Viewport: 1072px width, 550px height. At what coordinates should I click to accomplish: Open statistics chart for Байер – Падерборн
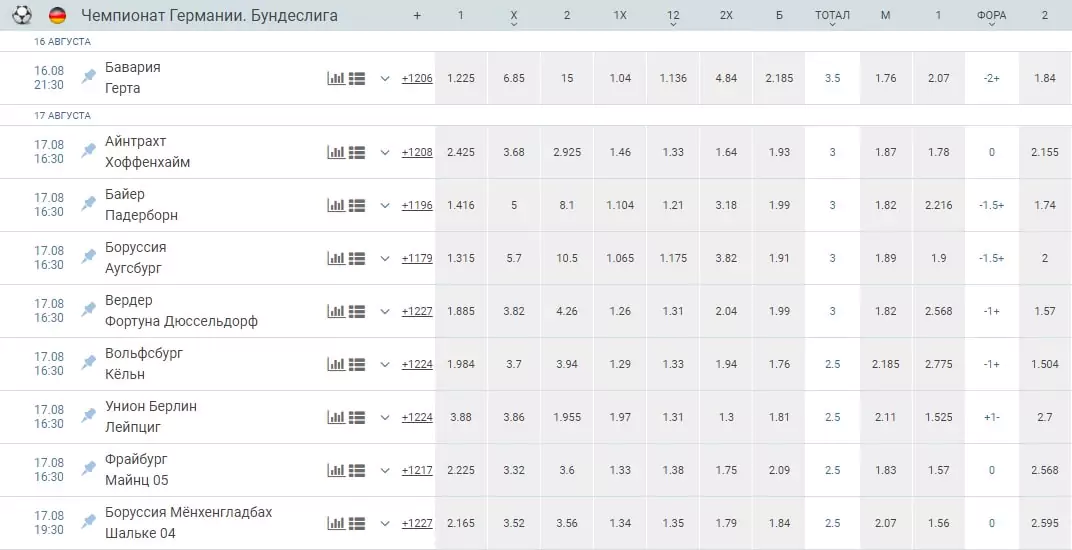[336, 205]
